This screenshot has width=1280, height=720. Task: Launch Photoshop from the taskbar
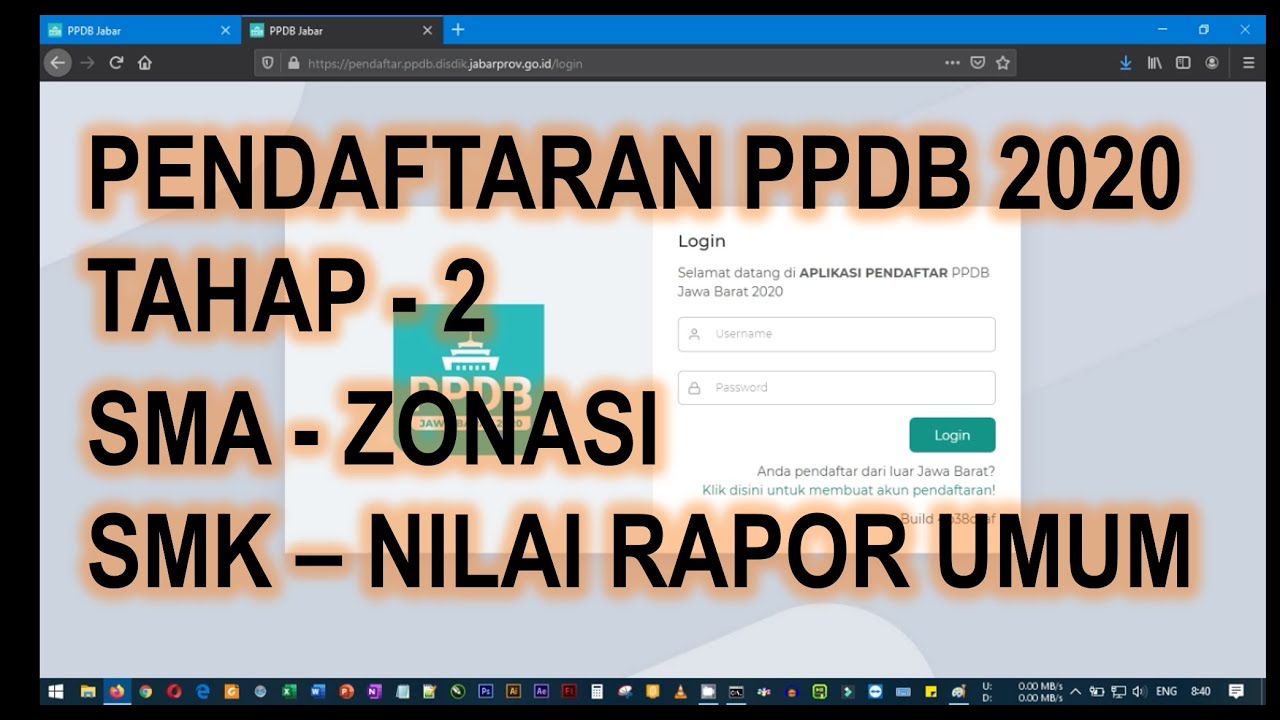pyautogui.click(x=486, y=691)
